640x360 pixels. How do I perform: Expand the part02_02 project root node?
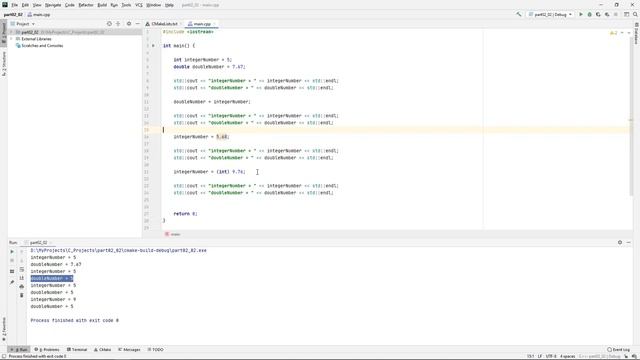pos(12,32)
